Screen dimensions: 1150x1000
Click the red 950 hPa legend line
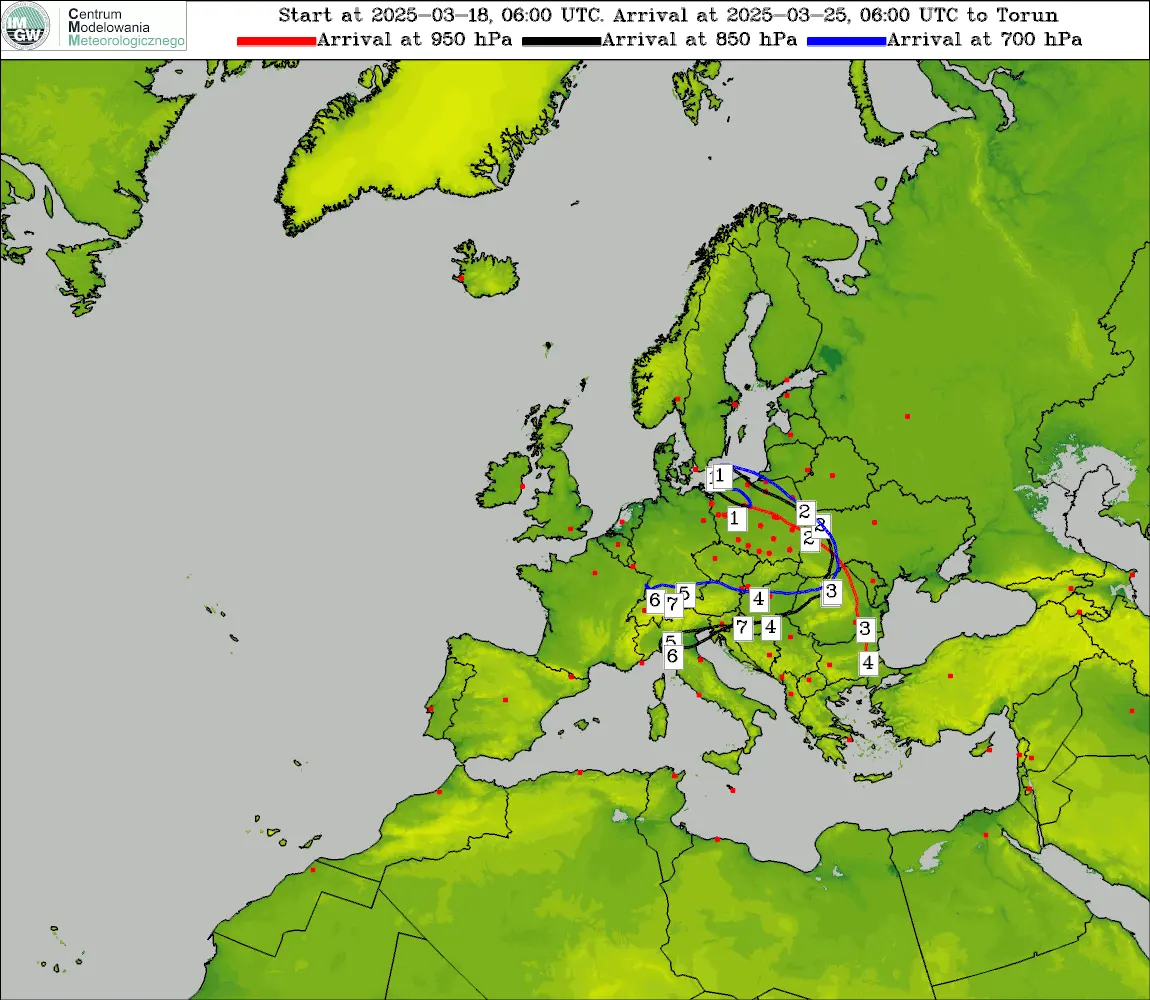pyautogui.click(x=276, y=41)
